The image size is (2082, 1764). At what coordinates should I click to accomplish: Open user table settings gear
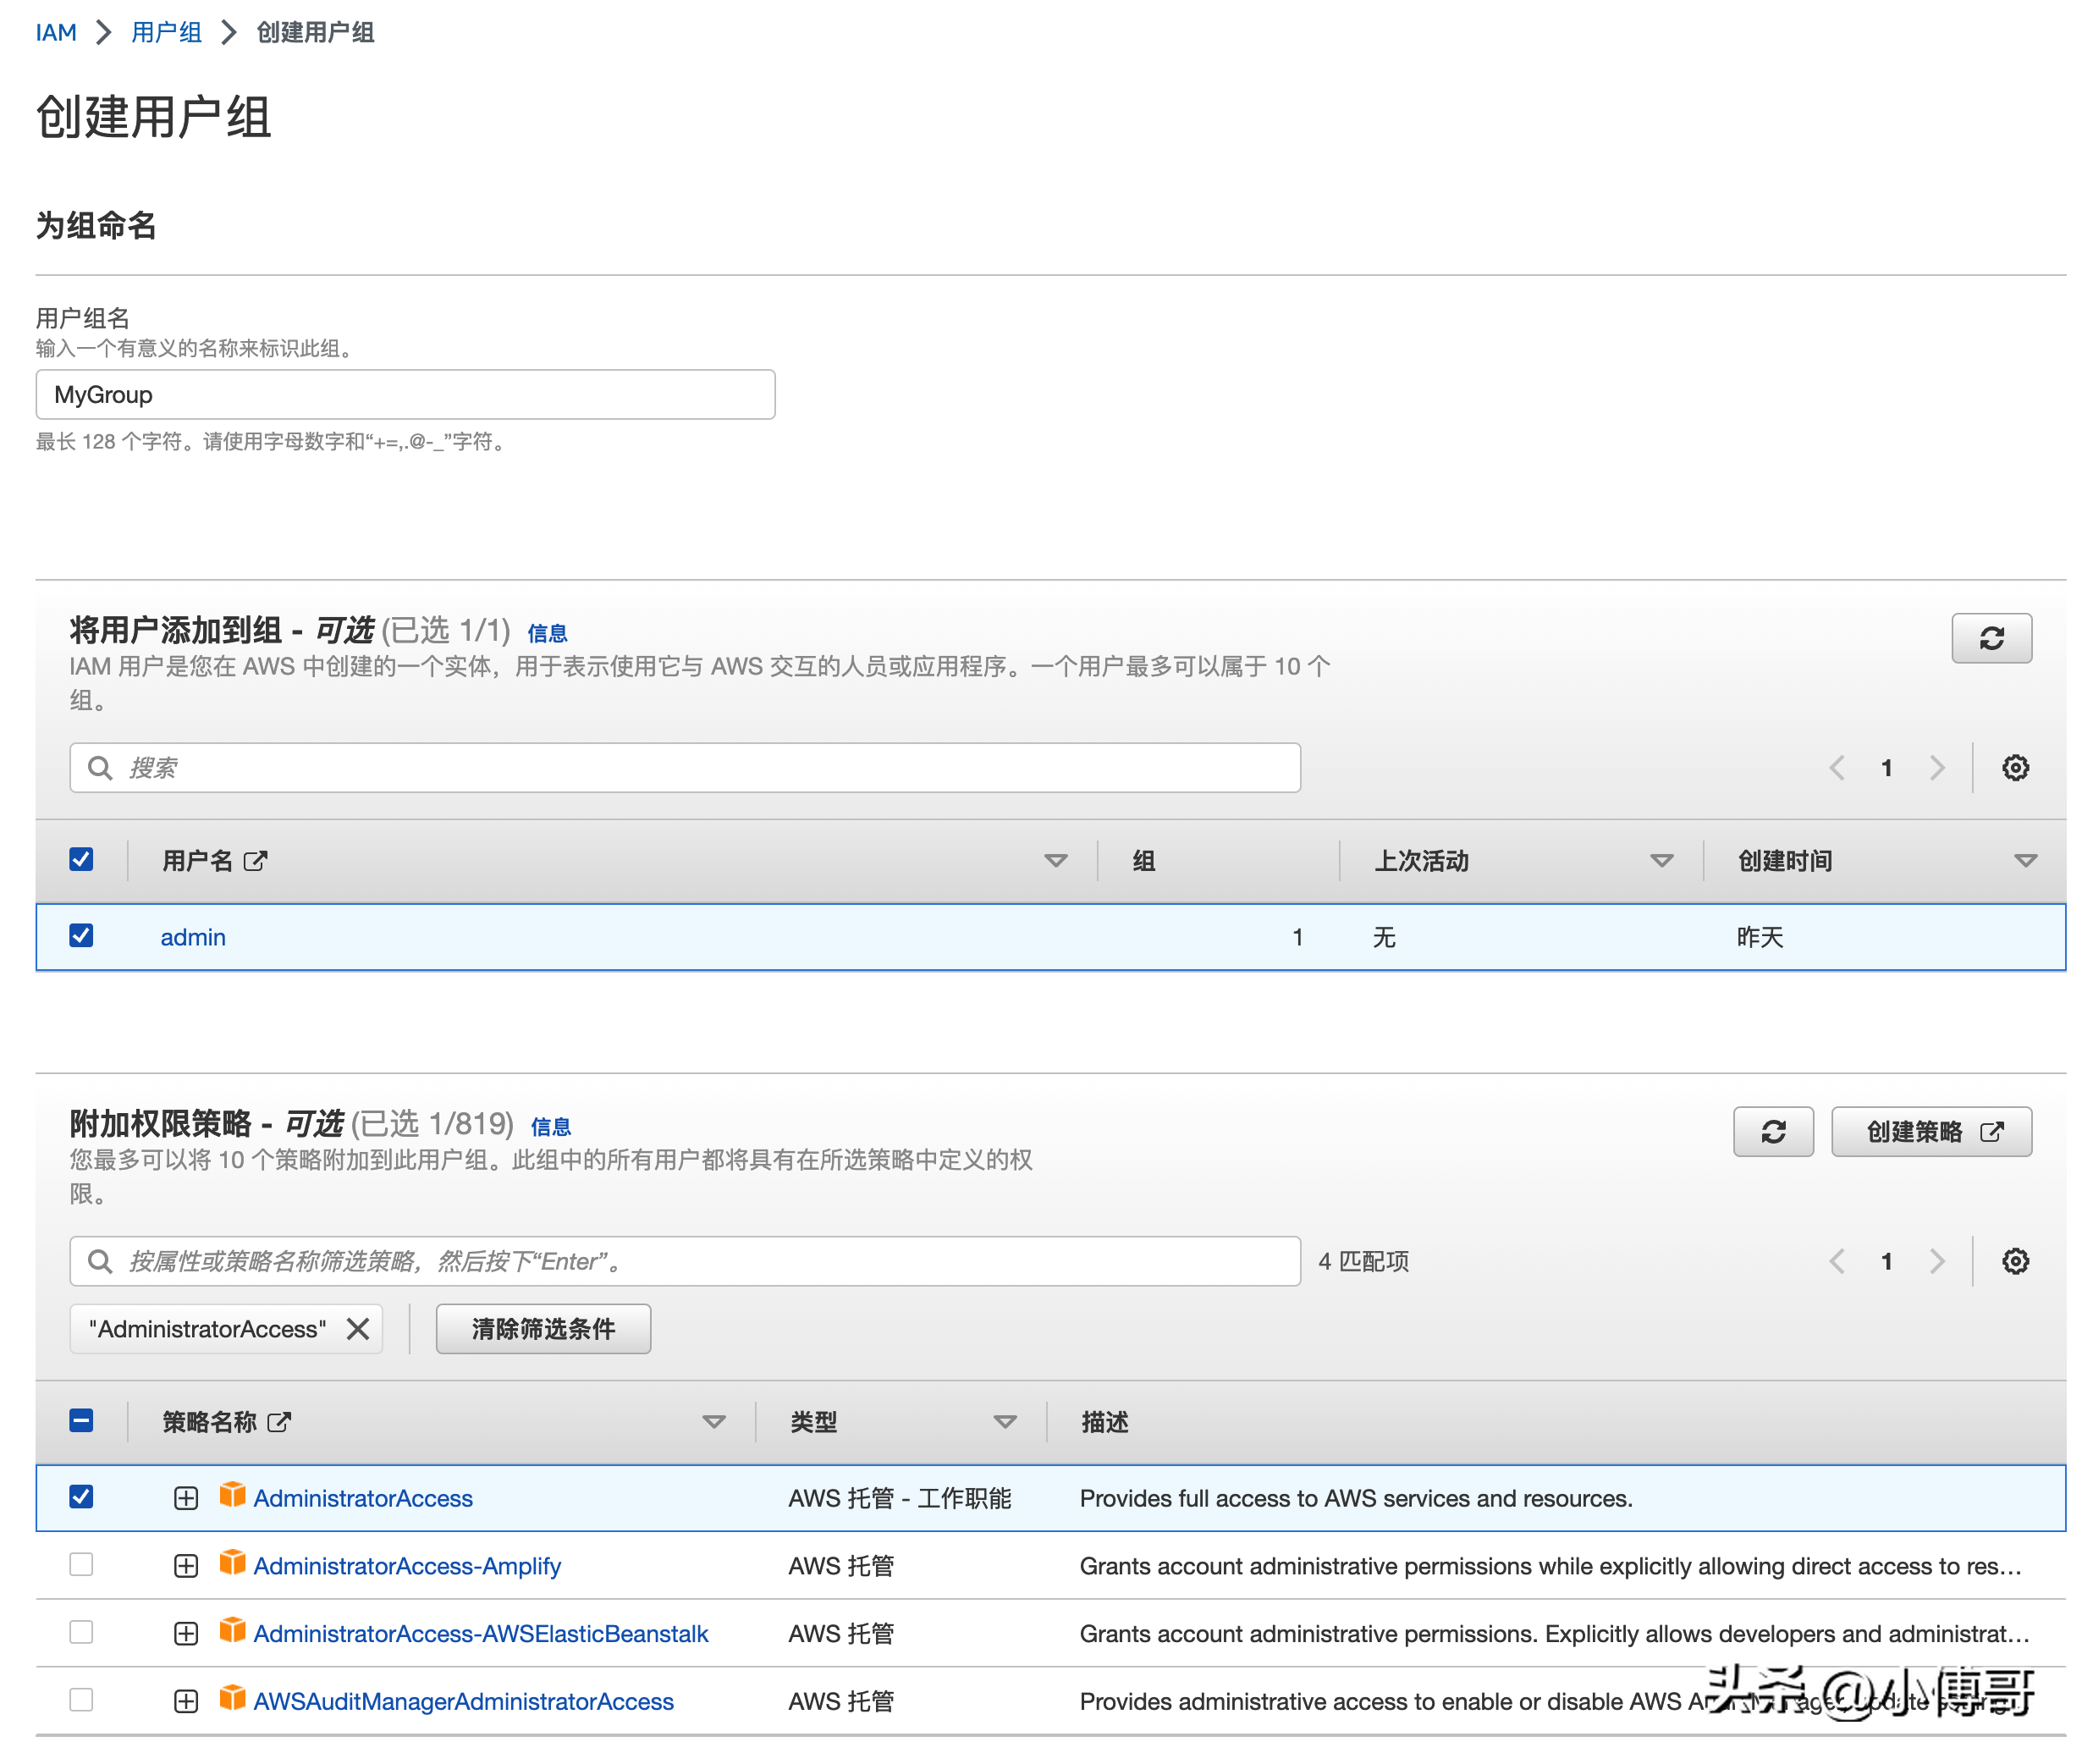click(2014, 767)
